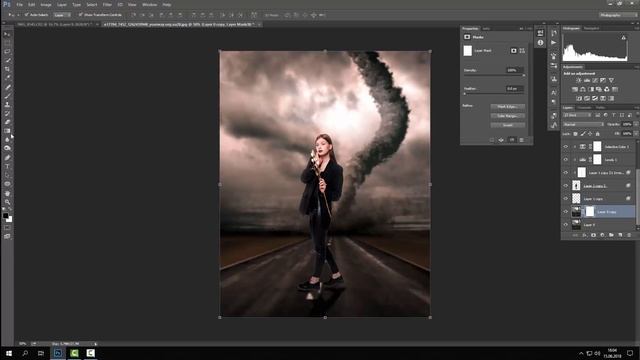Select the Eraser tool

(x=7, y=122)
